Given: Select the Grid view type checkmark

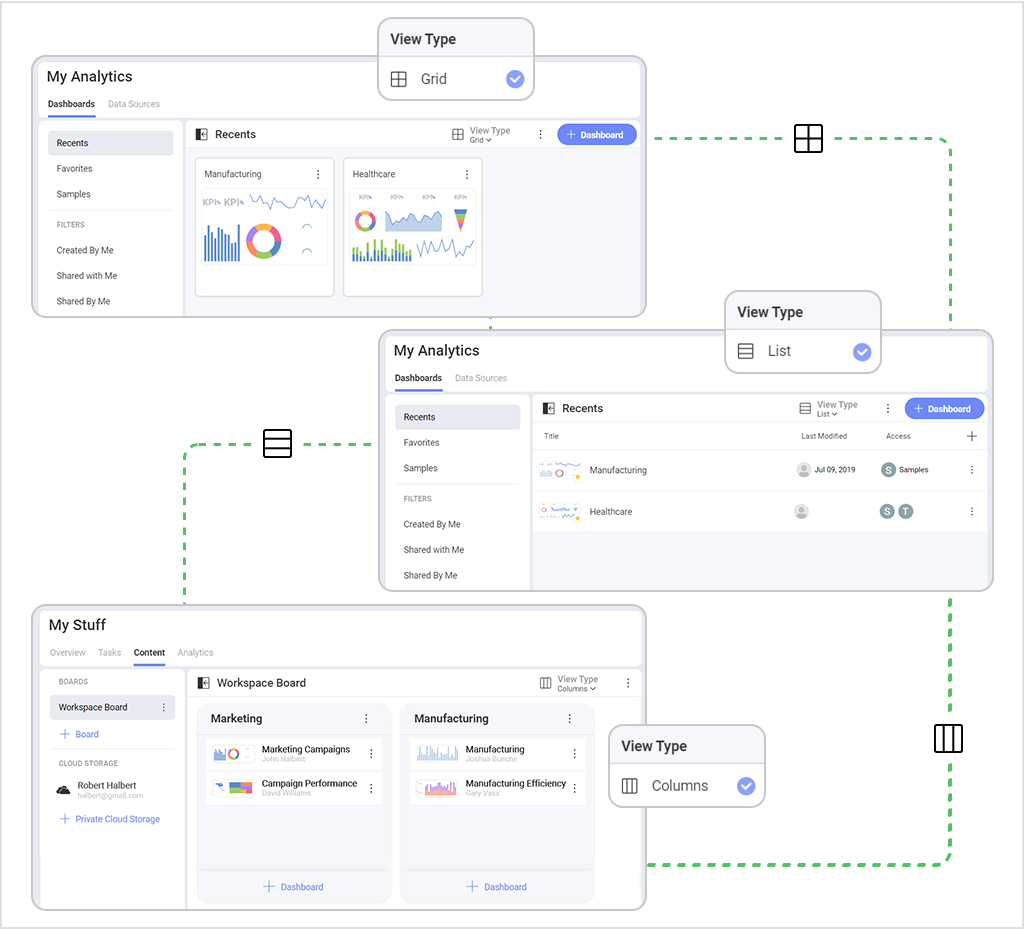Looking at the screenshot, I should click(x=514, y=79).
